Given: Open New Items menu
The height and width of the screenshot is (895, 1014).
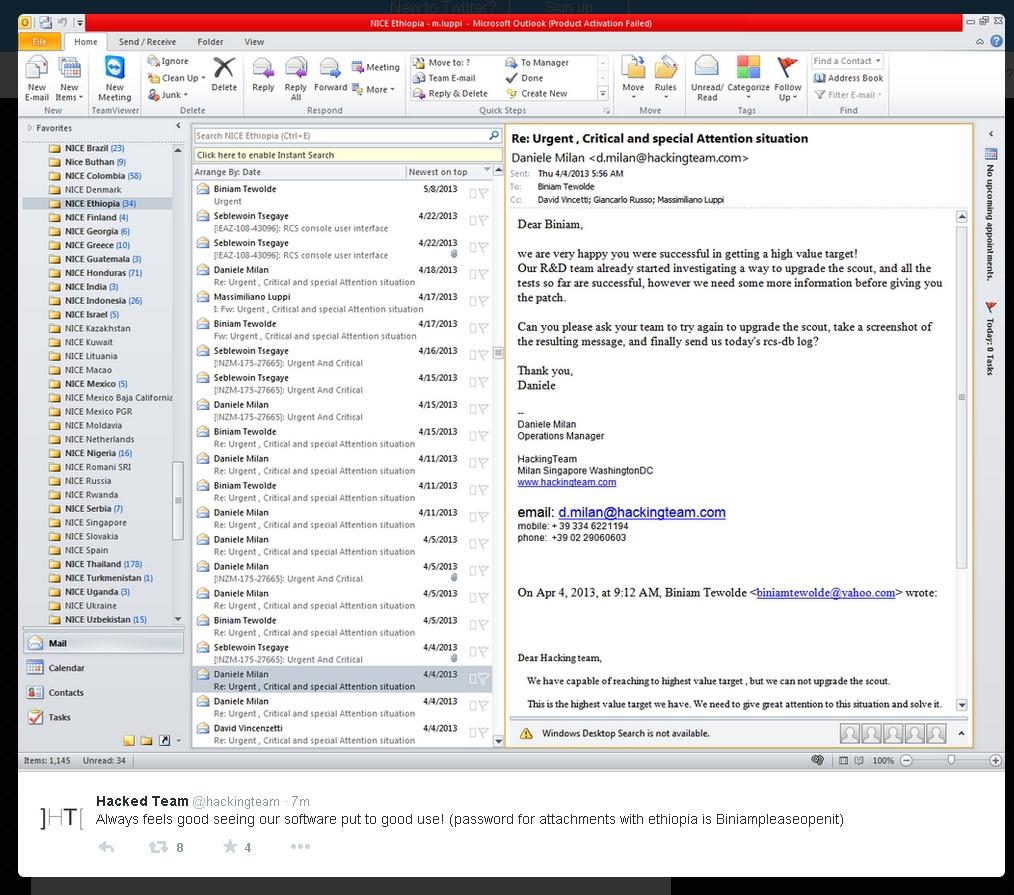Looking at the screenshot, I should click(x=69, y=78).
